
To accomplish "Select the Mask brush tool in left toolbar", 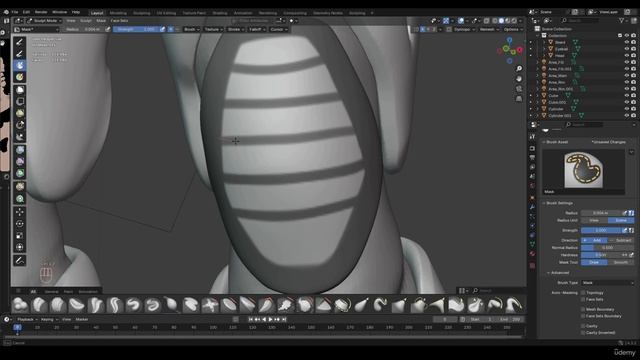I will tap(20, 65).
